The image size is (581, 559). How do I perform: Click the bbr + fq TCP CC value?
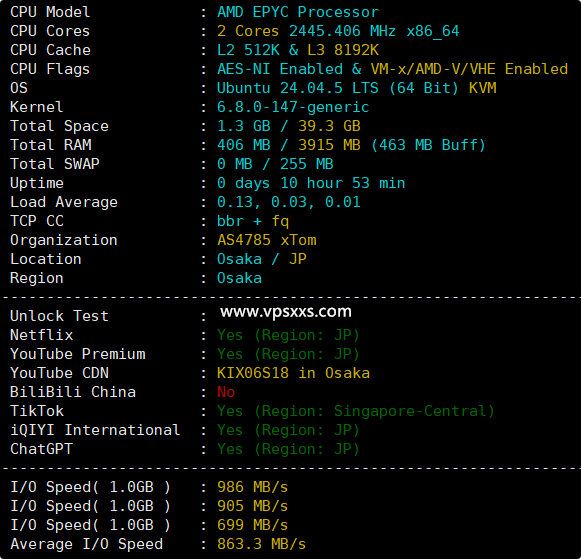[x=253, y=222]
